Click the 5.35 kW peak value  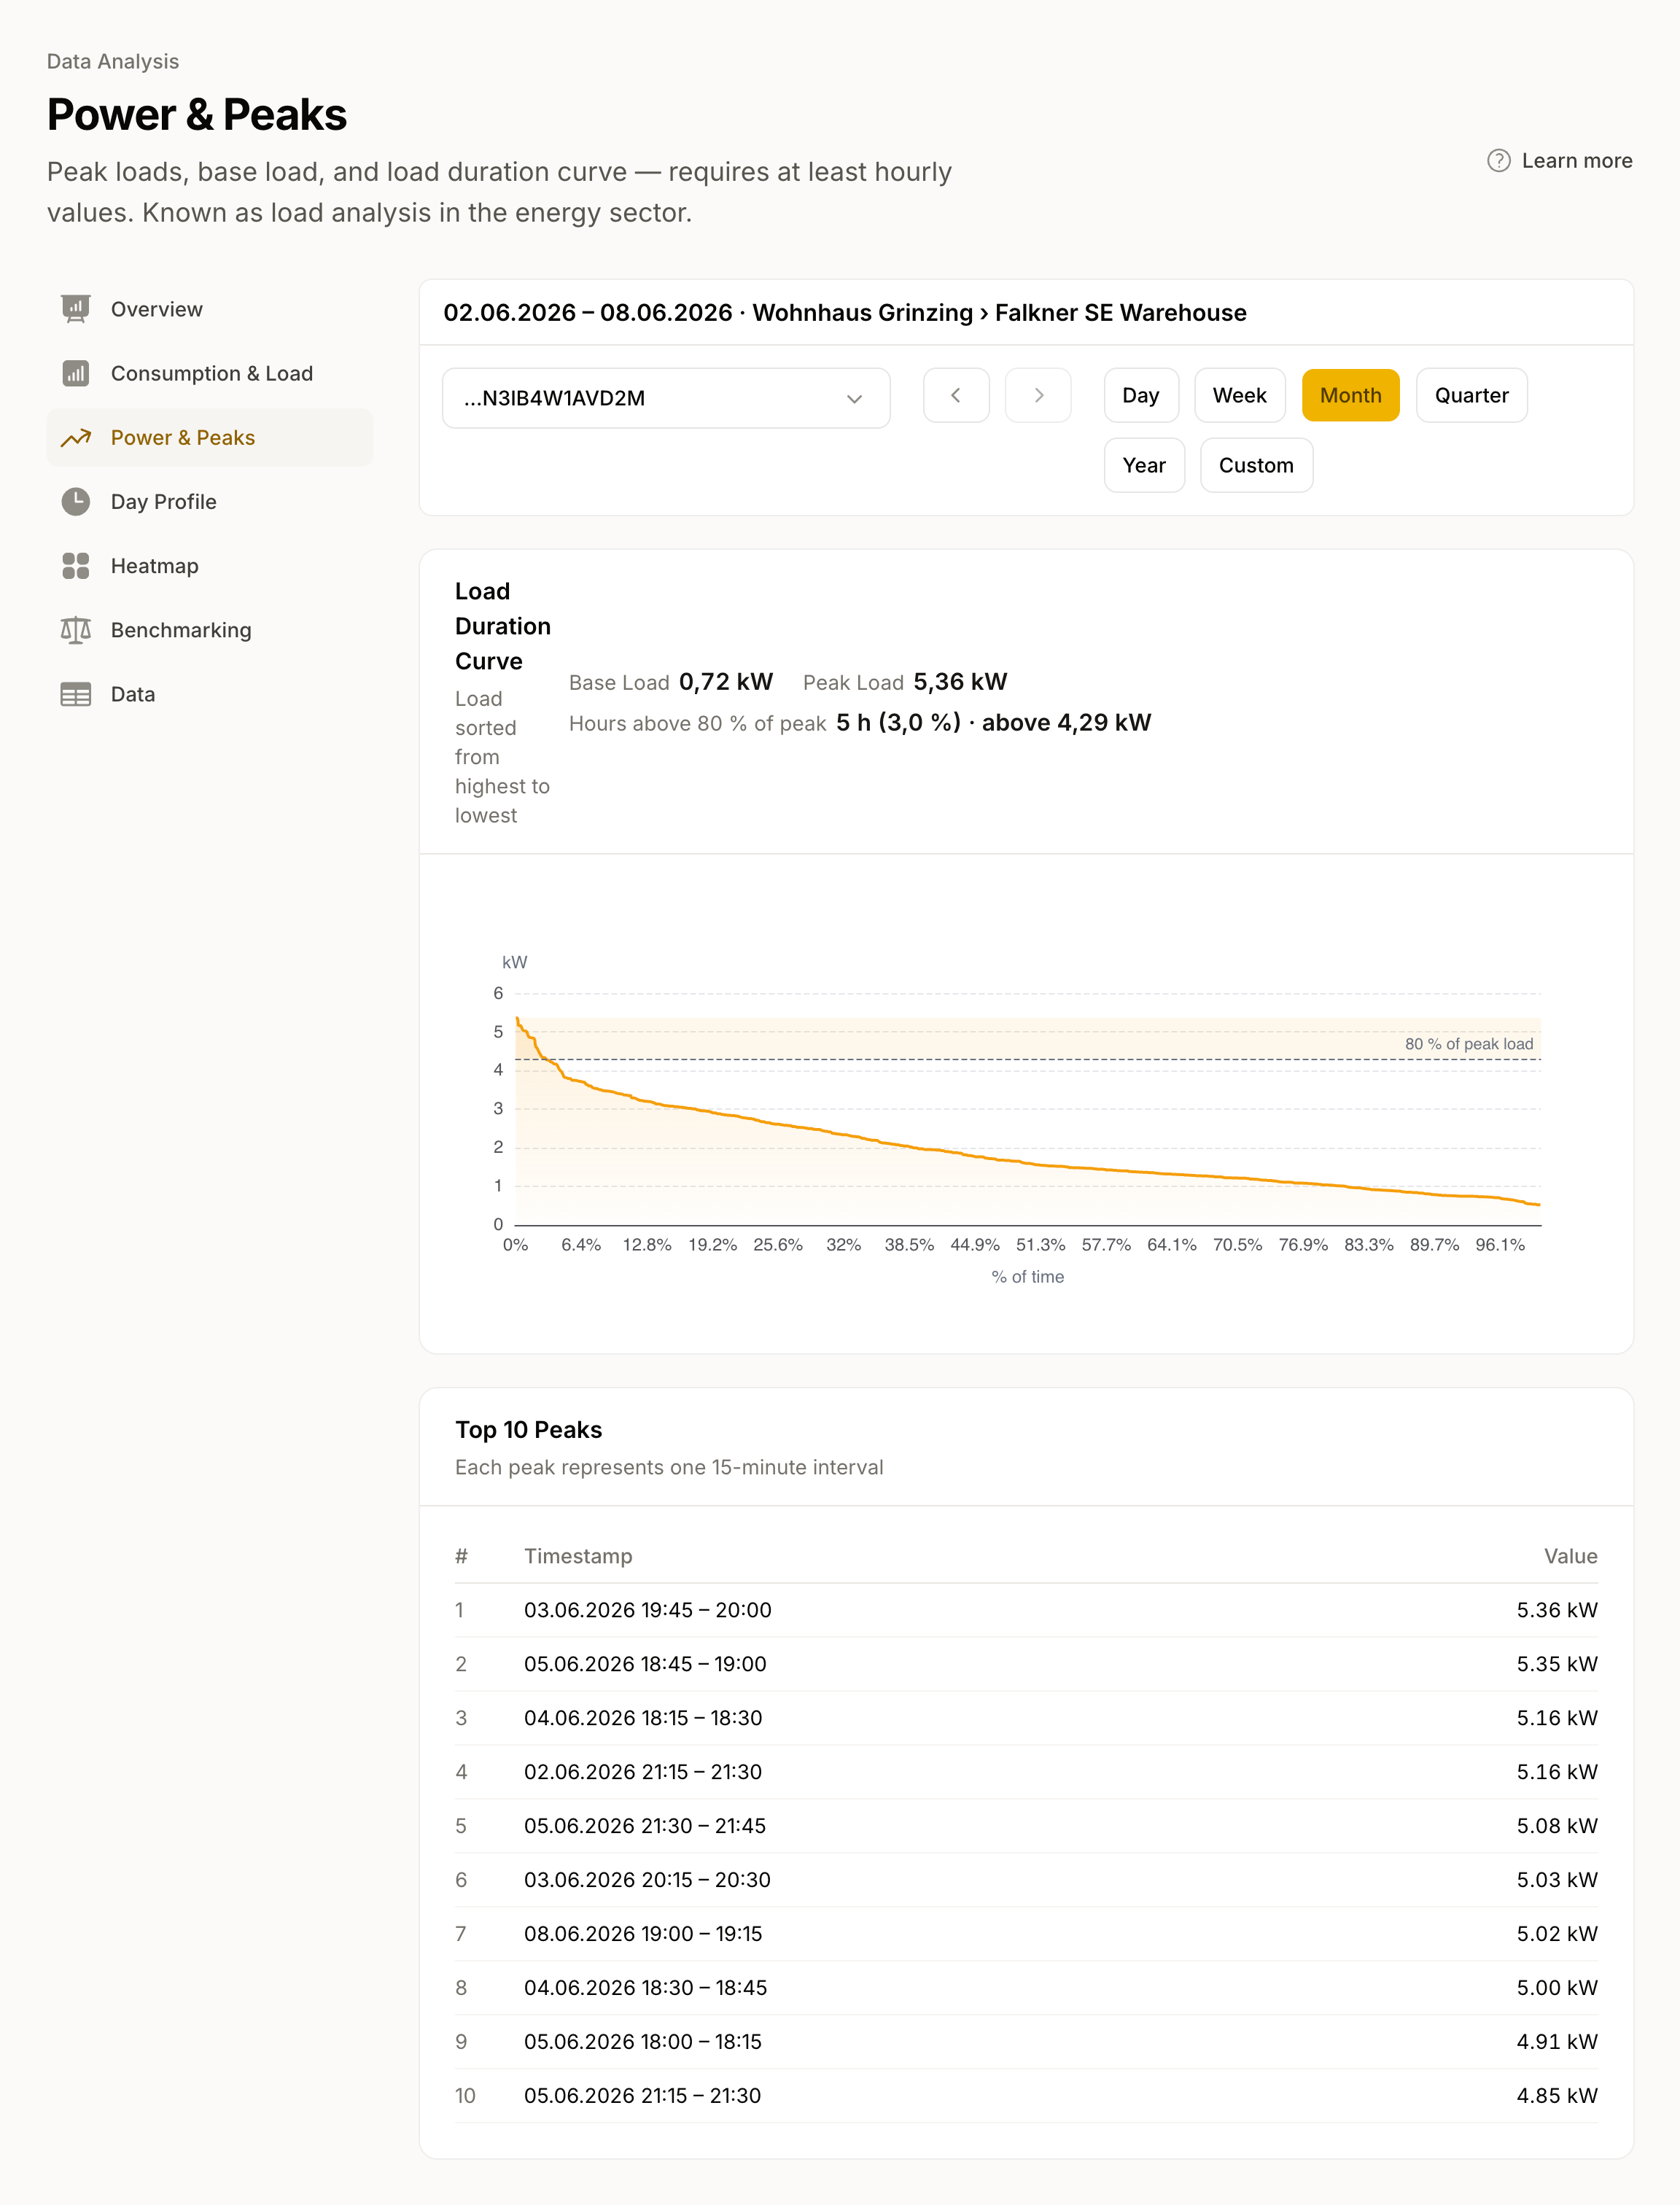[1557, 1664]
